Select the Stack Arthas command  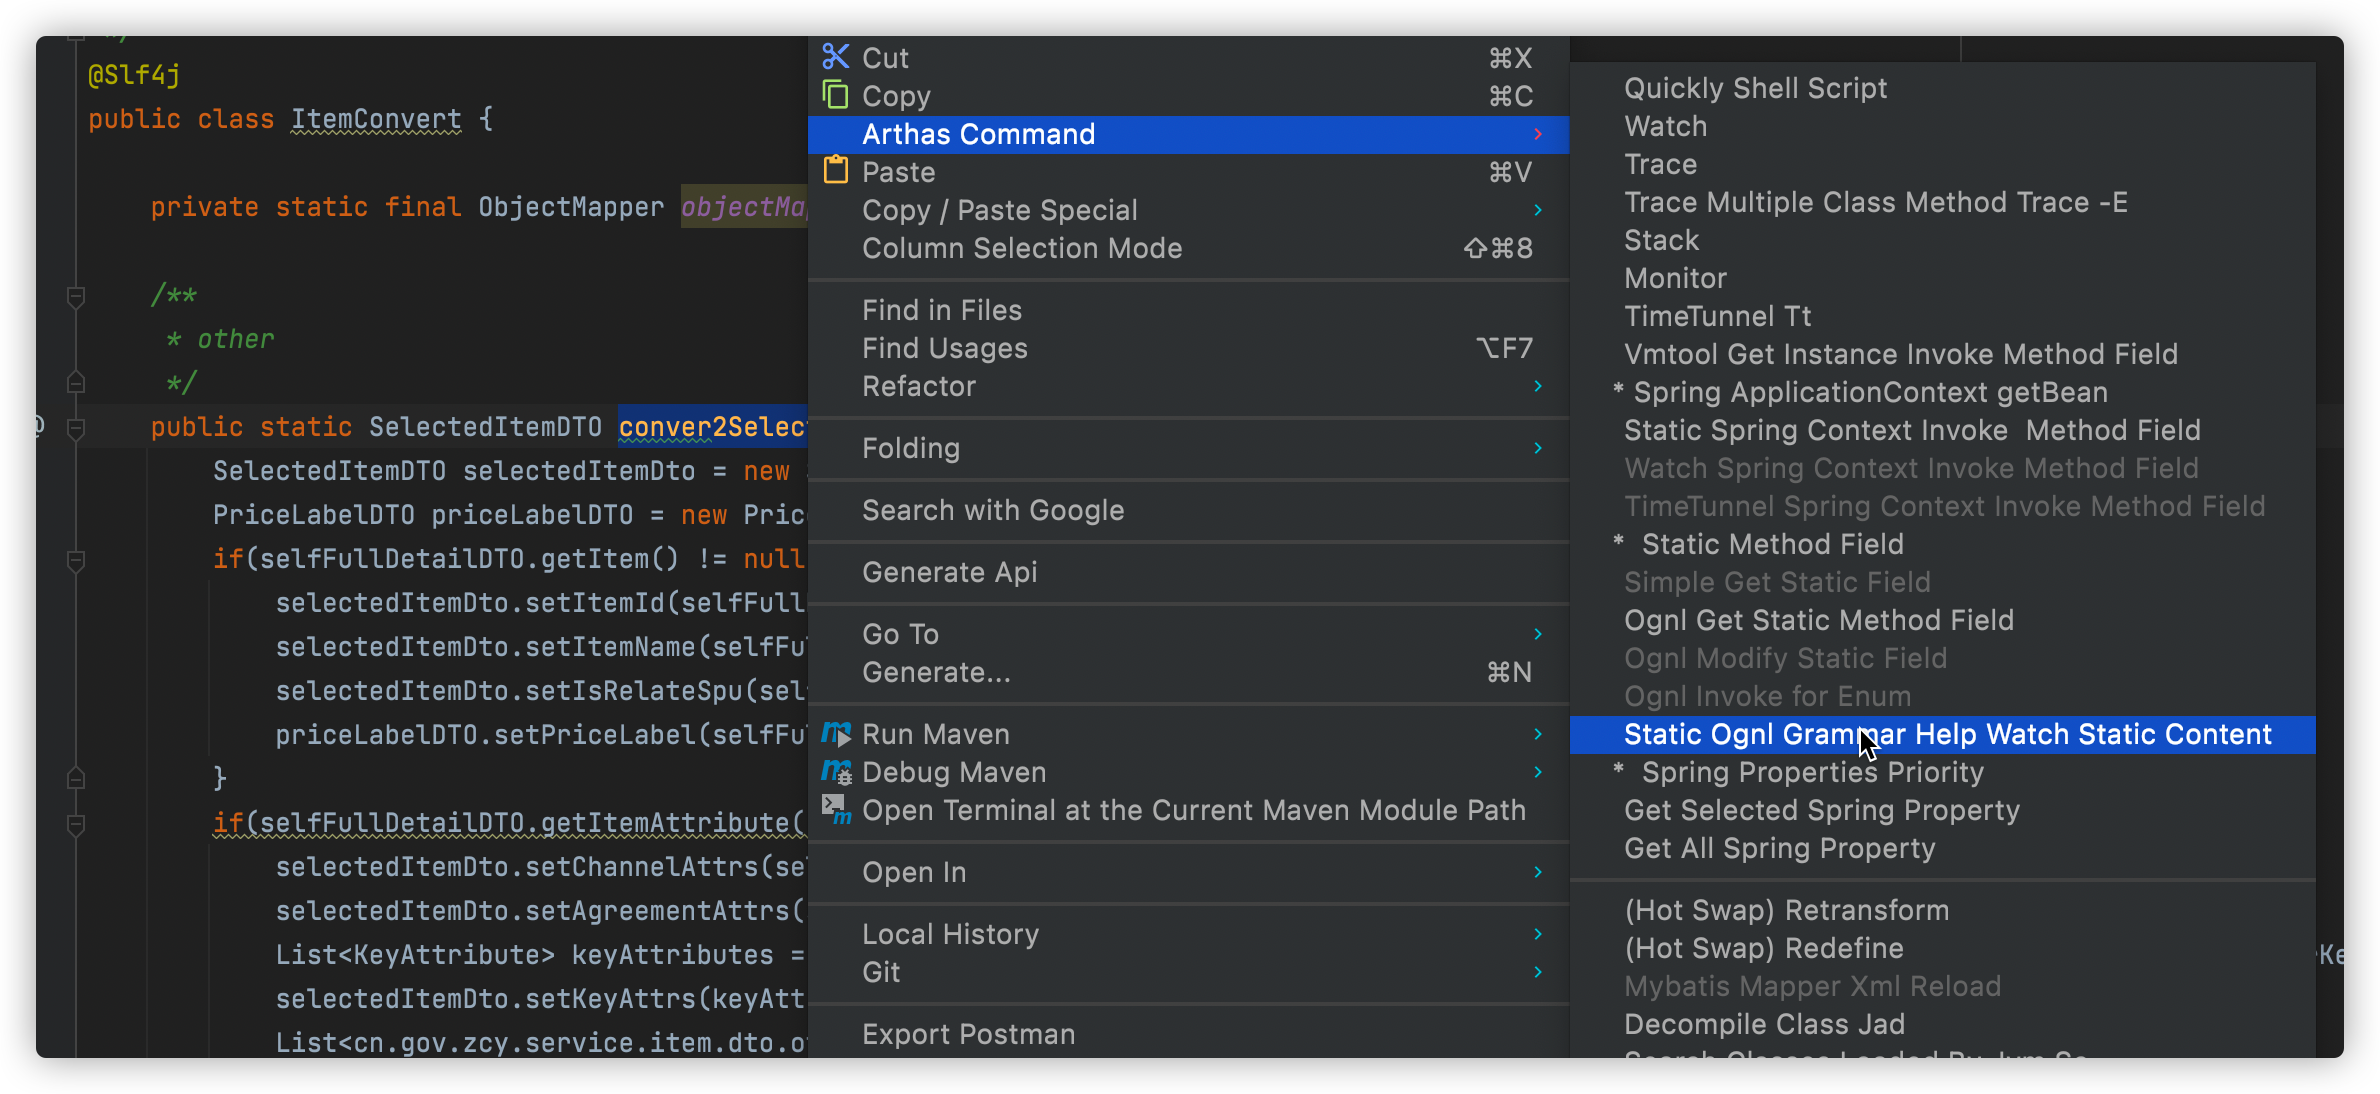point(1943,240)
